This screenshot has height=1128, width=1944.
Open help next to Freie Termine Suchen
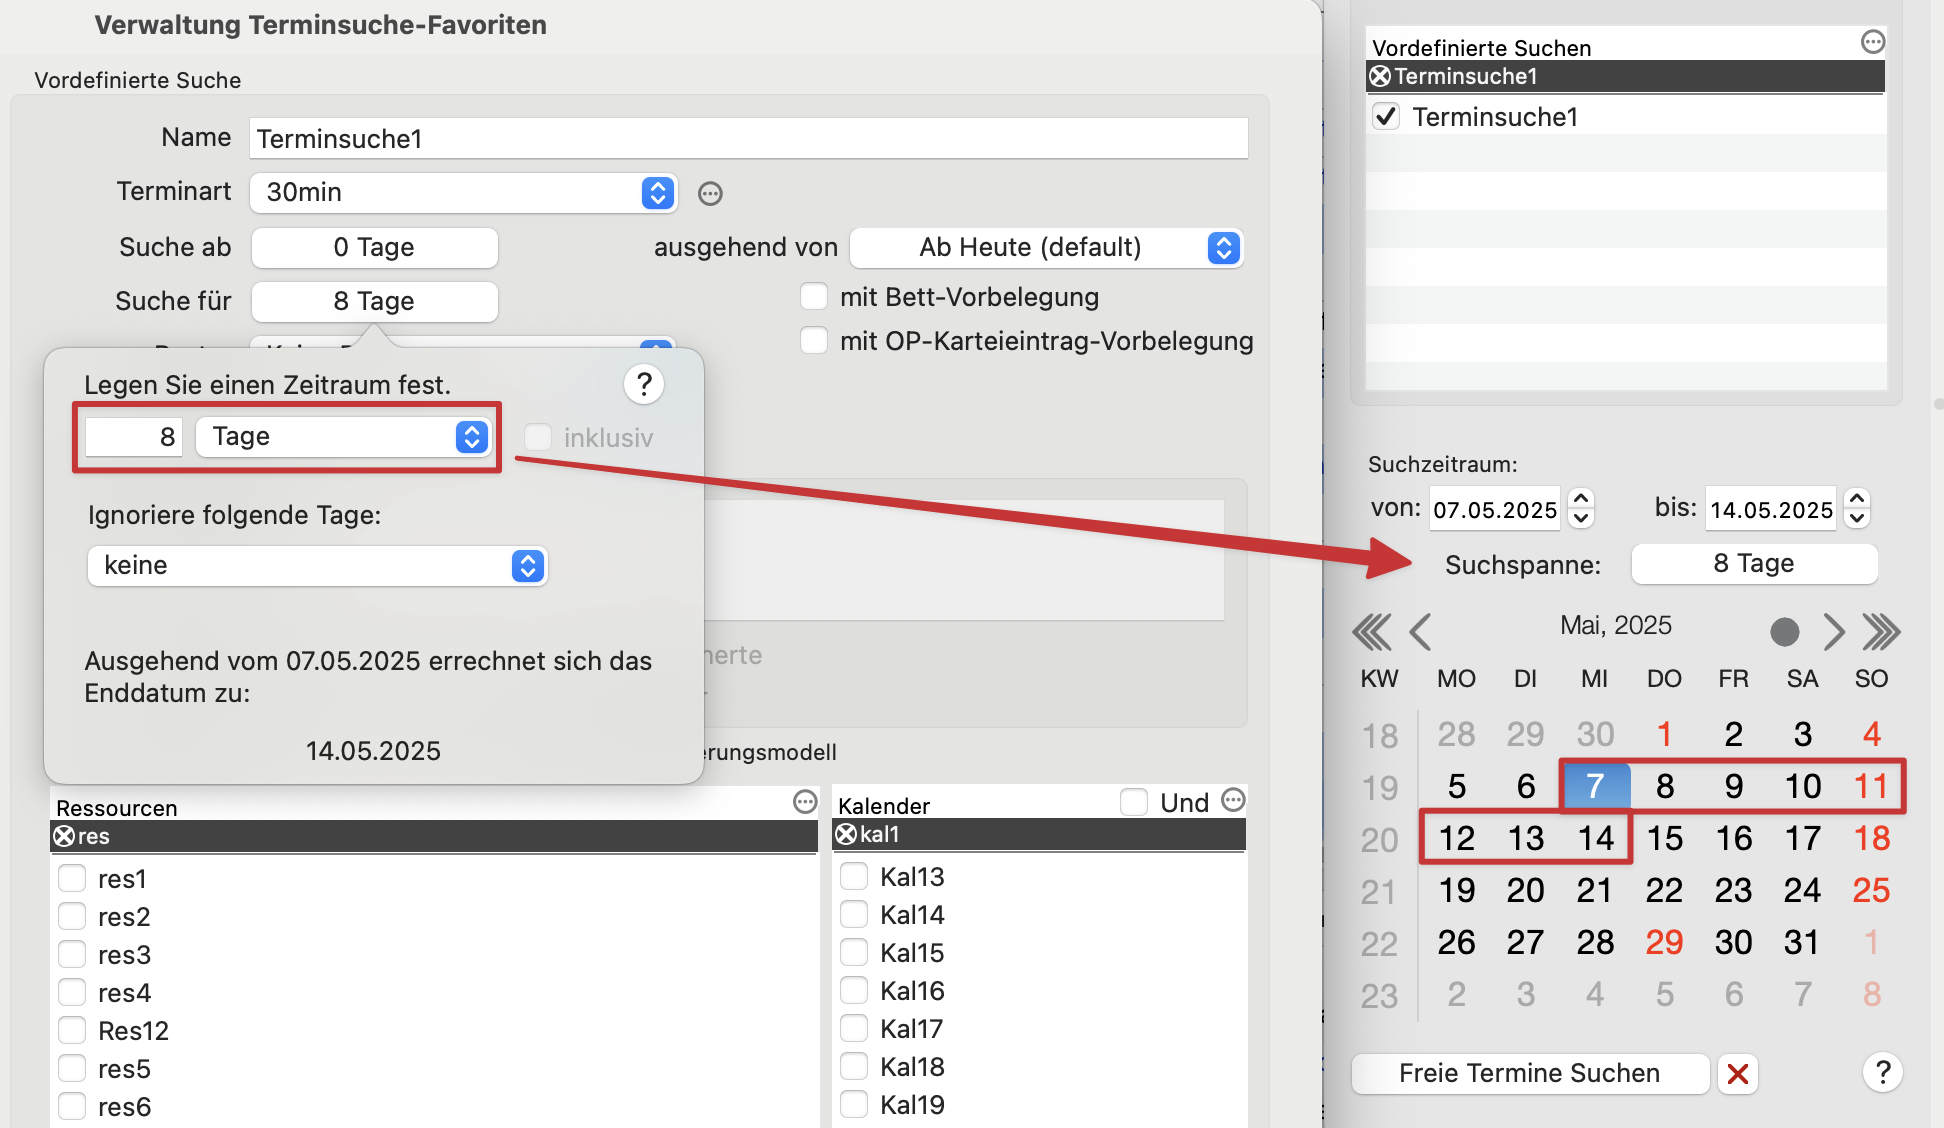click(1883, 1073)
